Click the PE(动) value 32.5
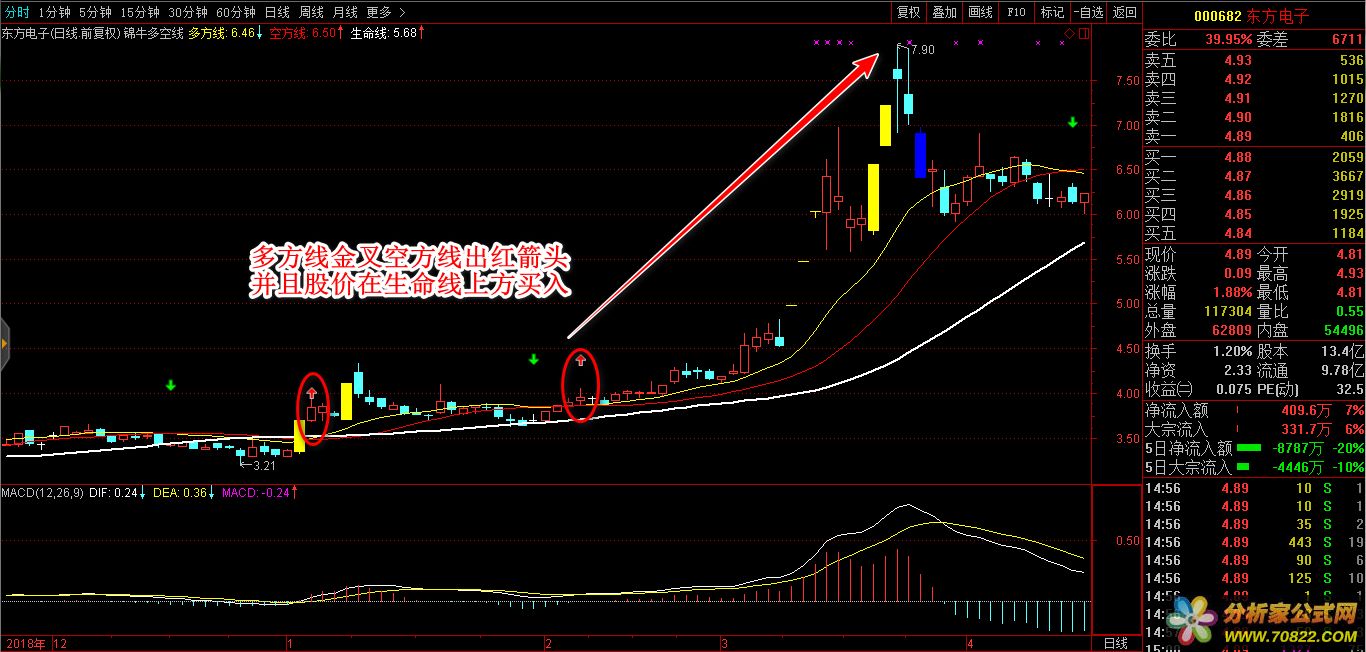 (x=1350, y=389)
